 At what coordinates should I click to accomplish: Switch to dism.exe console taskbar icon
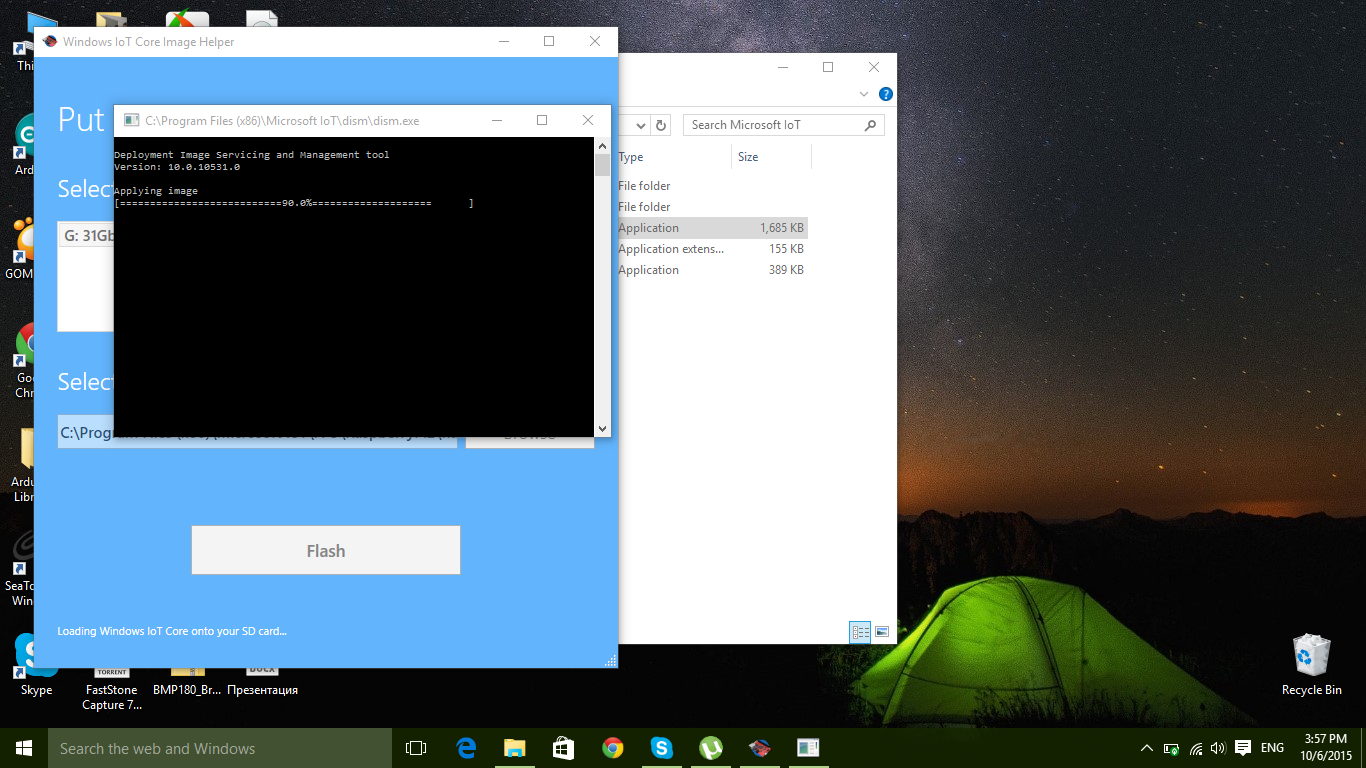808,748
